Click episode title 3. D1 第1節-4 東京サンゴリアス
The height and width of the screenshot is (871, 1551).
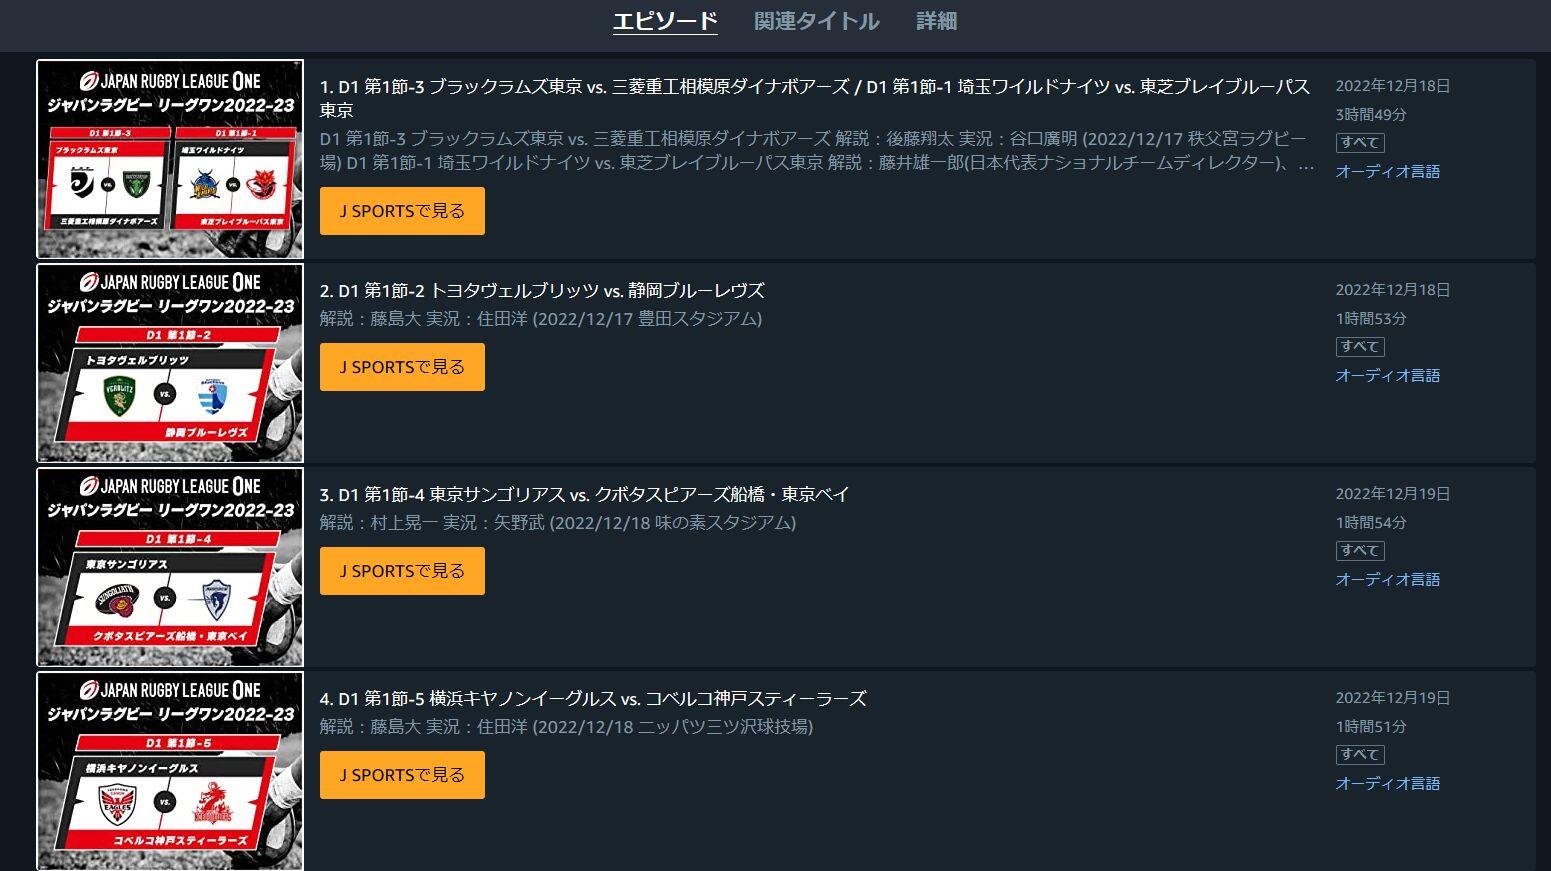click(x=584, y=494)
